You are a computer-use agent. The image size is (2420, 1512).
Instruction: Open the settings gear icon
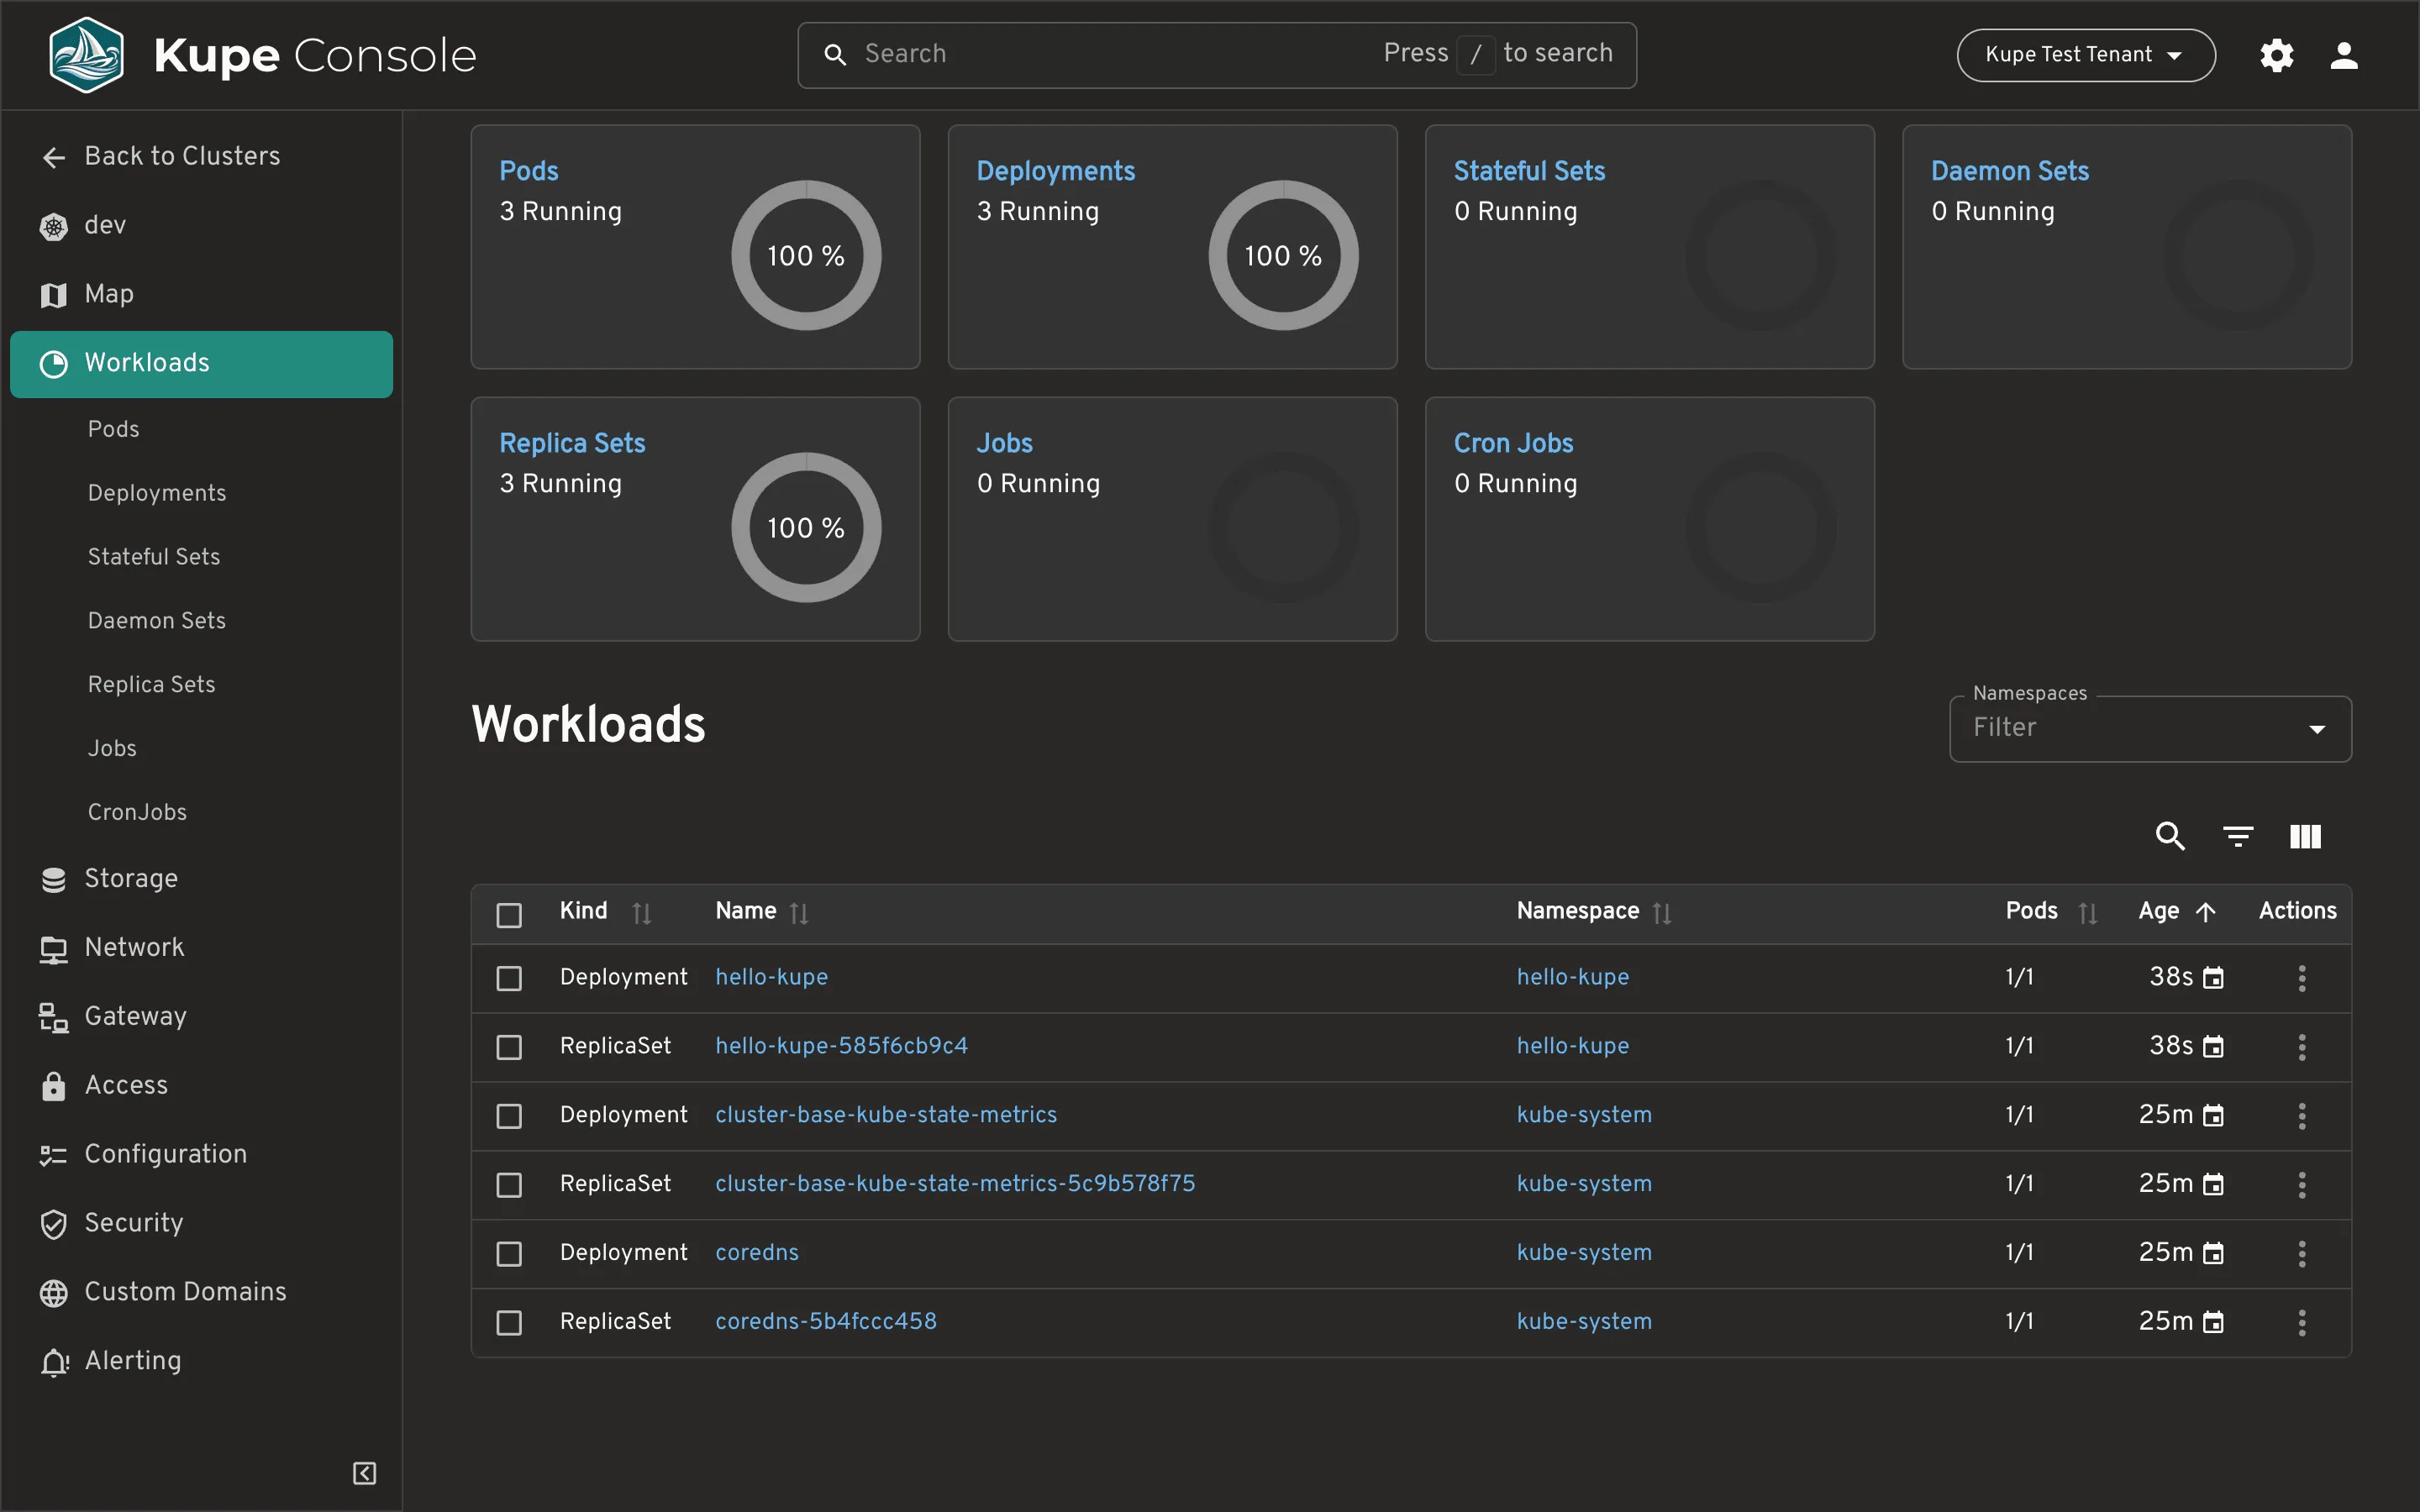(x=2277, y=55)
